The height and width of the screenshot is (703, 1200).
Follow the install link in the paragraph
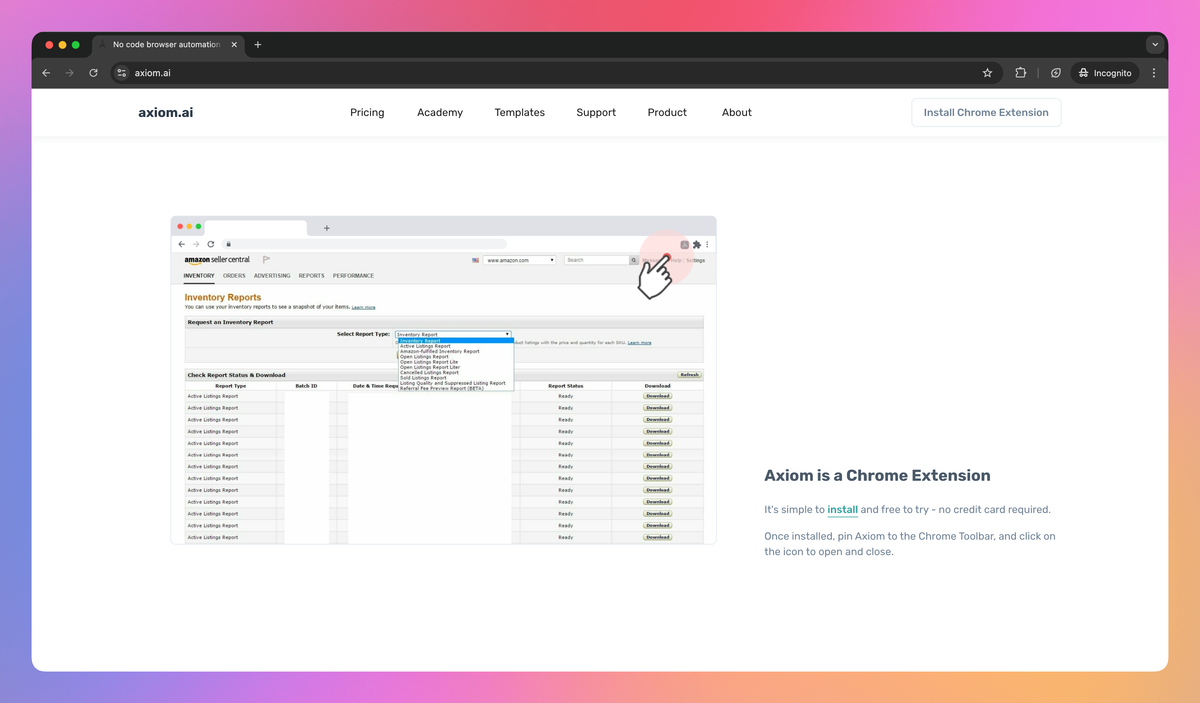(843, 510)
